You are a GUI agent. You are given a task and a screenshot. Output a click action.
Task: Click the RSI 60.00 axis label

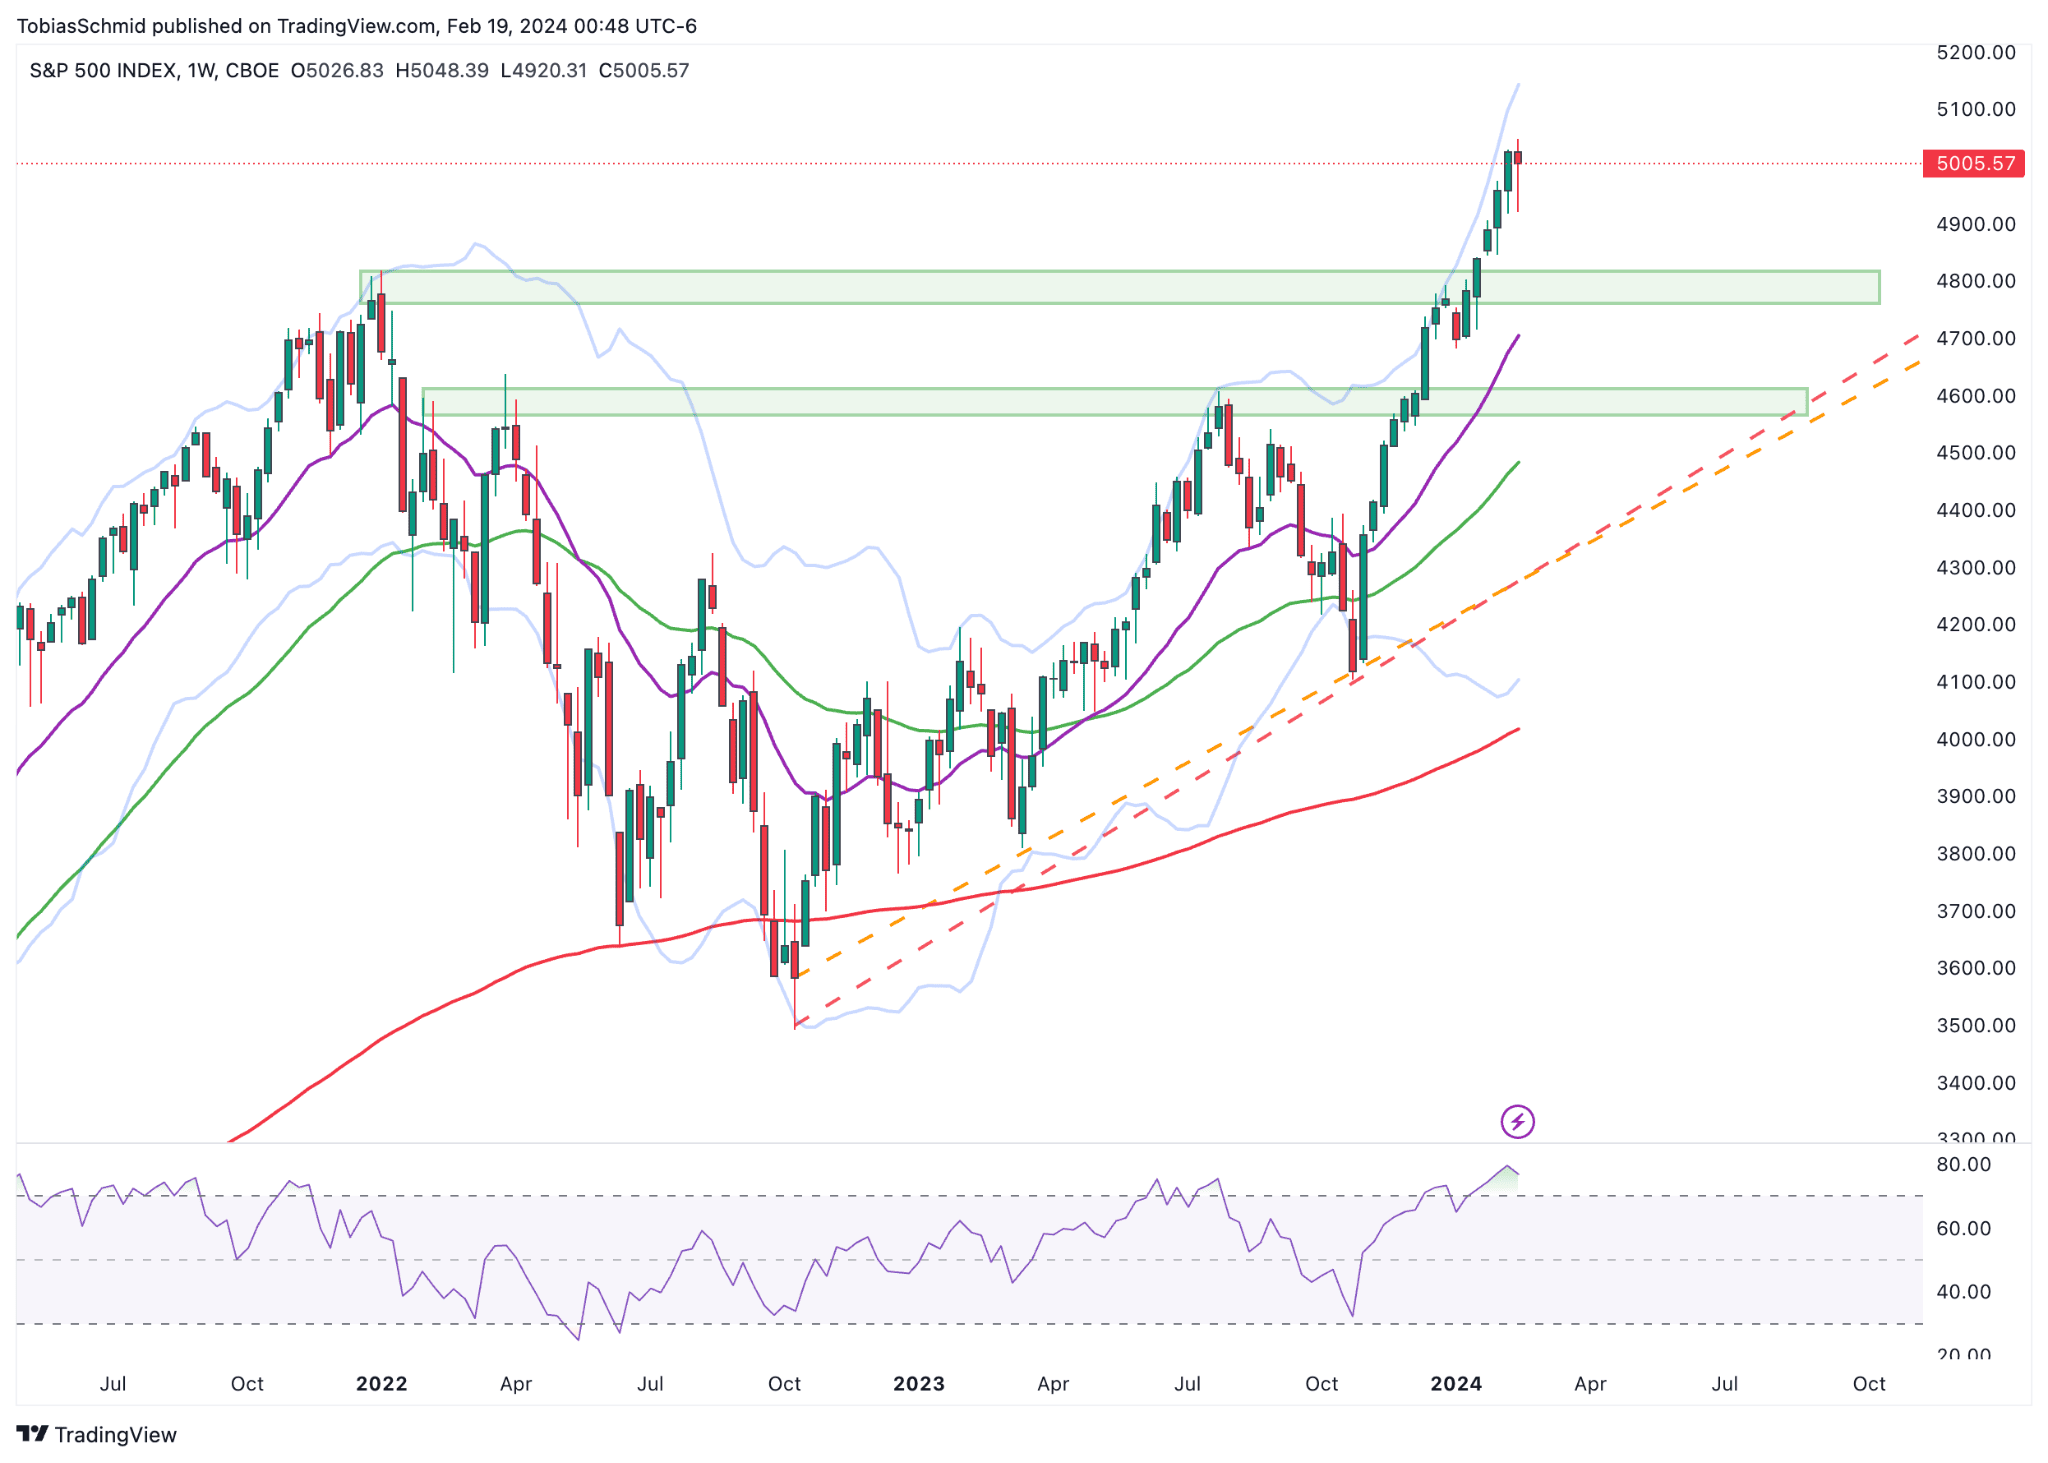coord(1963,1228)
